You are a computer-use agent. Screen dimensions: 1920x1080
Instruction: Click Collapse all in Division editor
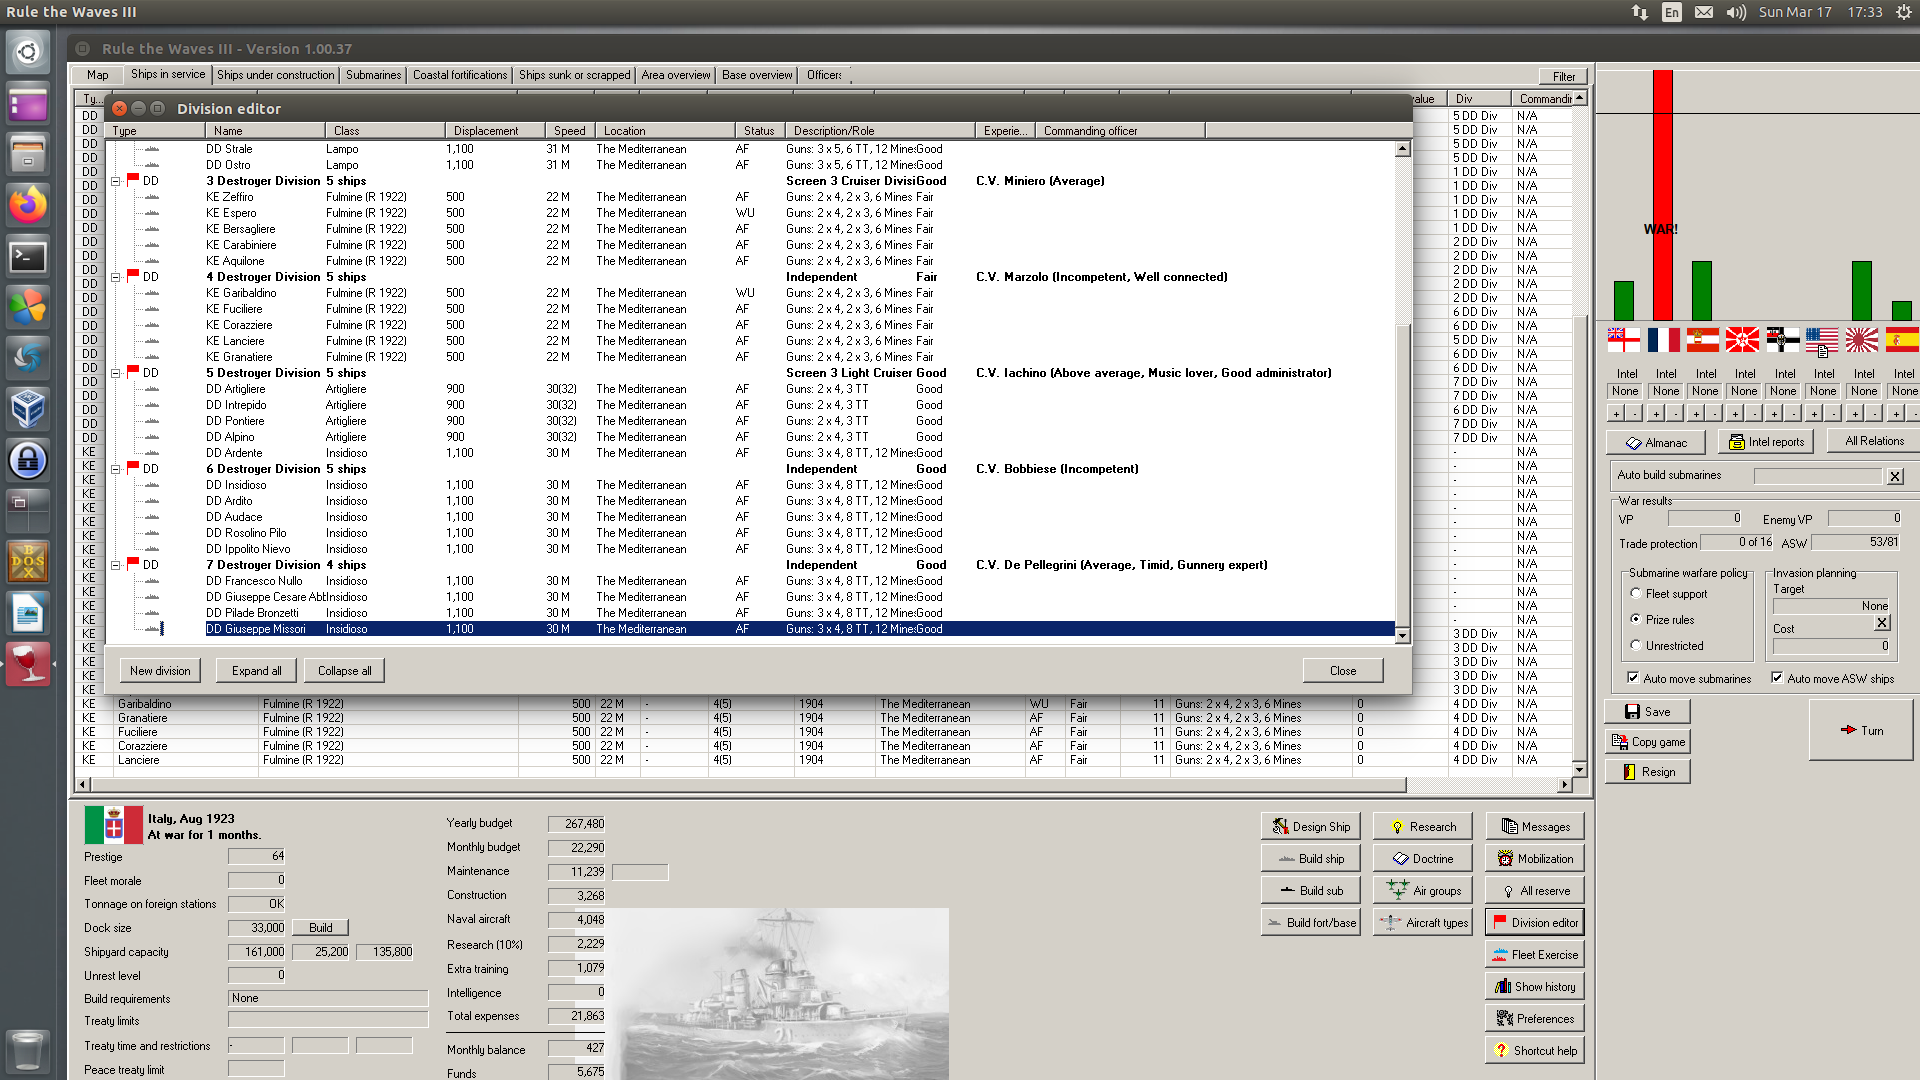click(x=345, y=671)
